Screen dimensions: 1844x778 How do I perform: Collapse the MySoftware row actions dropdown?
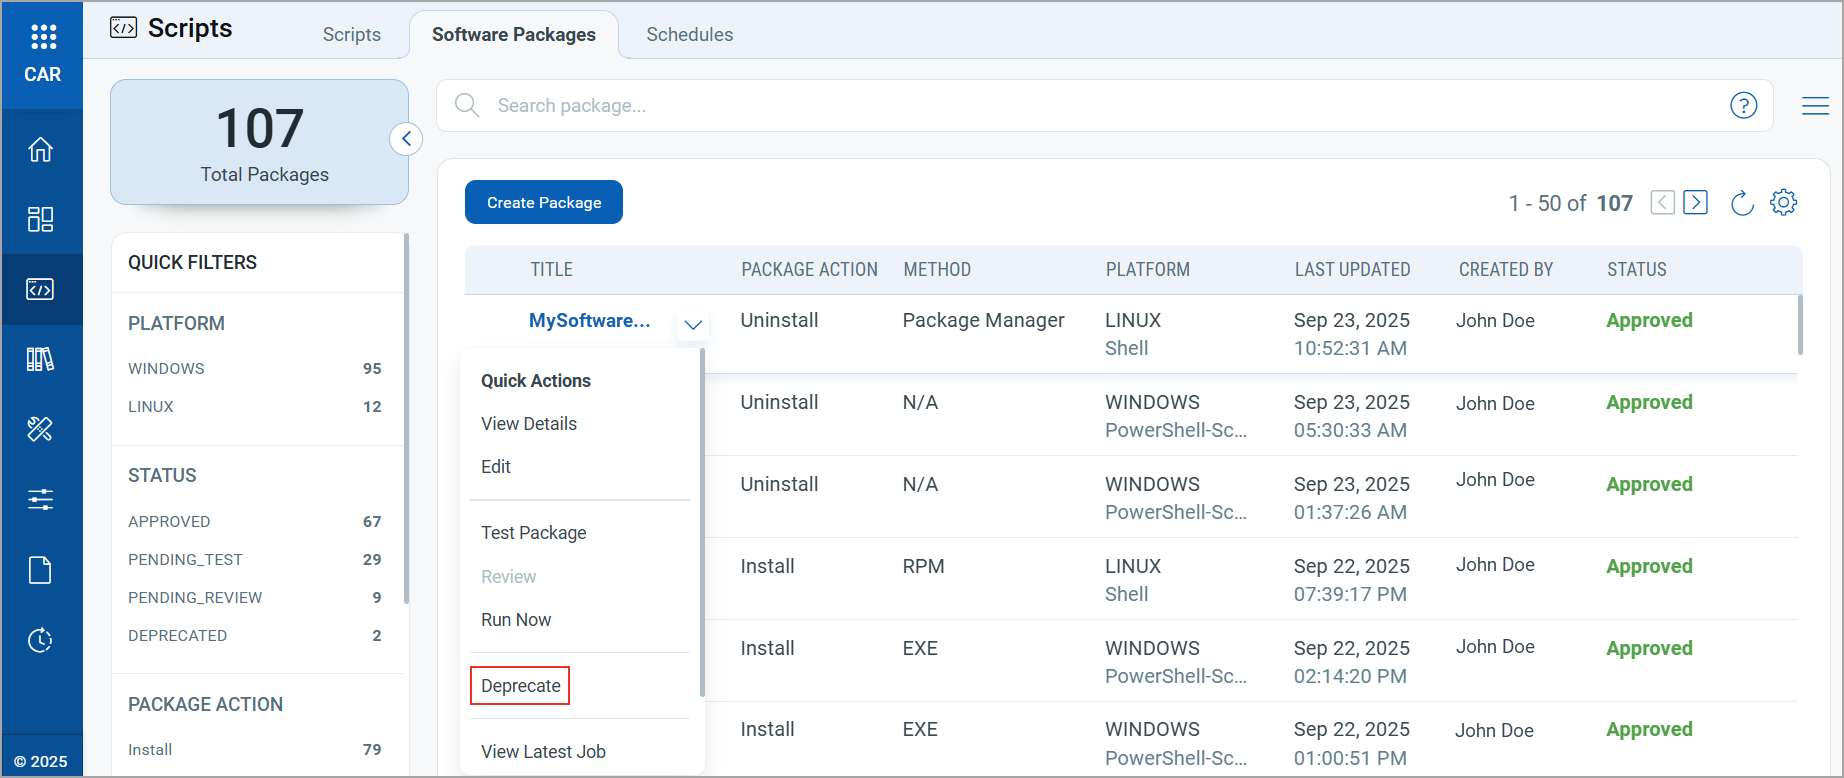pos(693,325)
